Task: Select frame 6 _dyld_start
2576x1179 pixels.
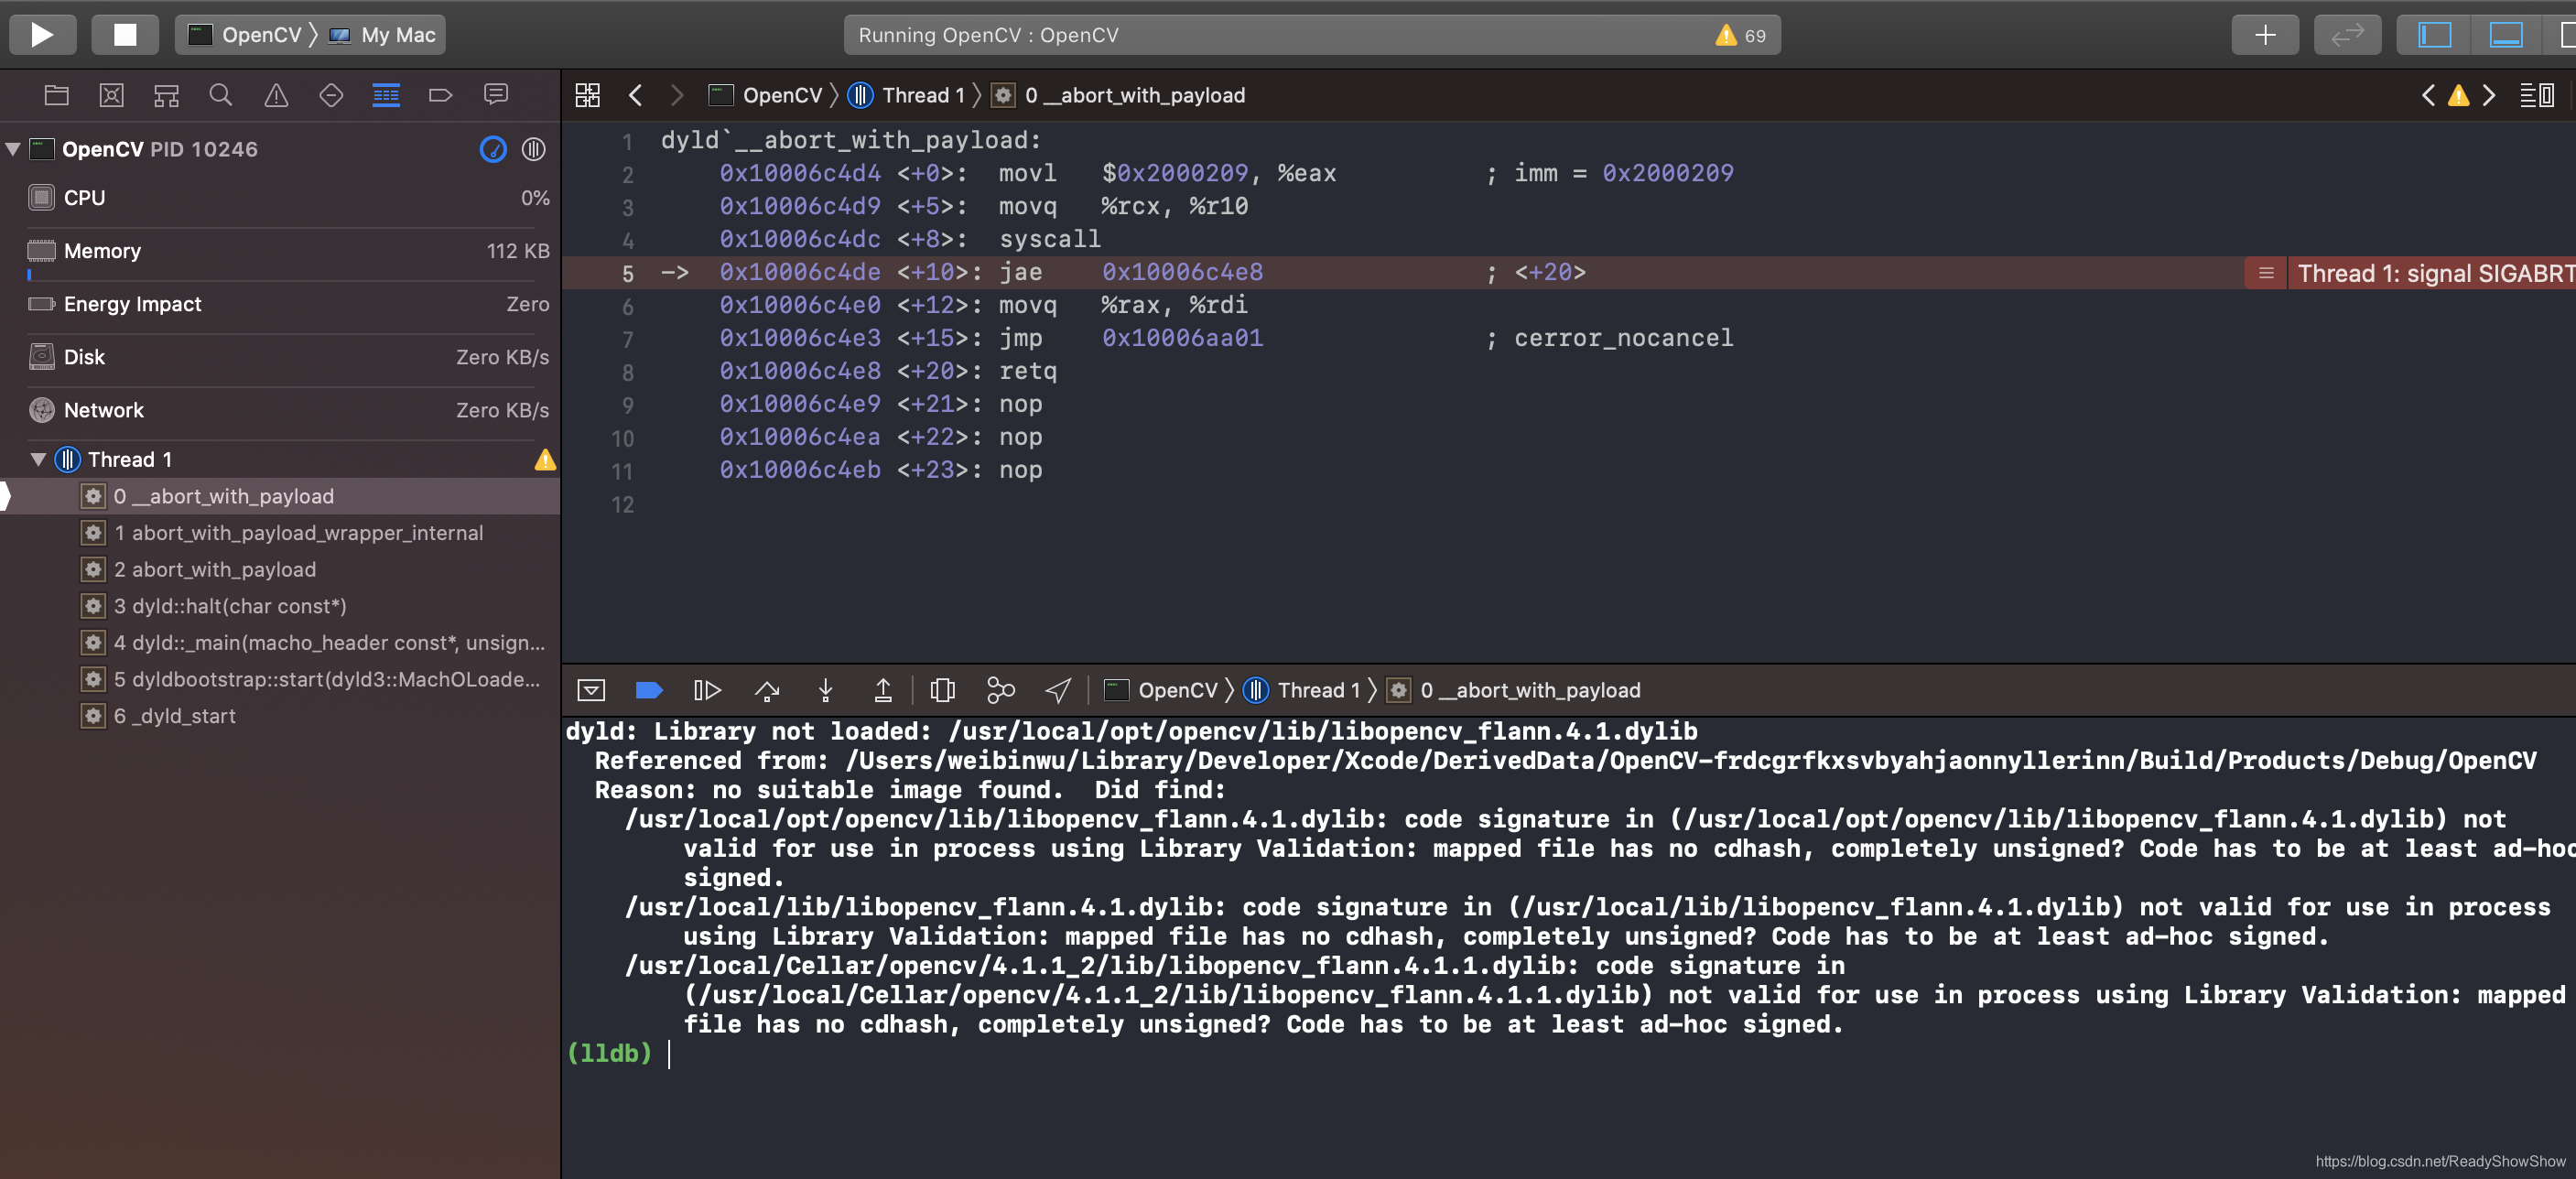Action: [x=280, y=716]
